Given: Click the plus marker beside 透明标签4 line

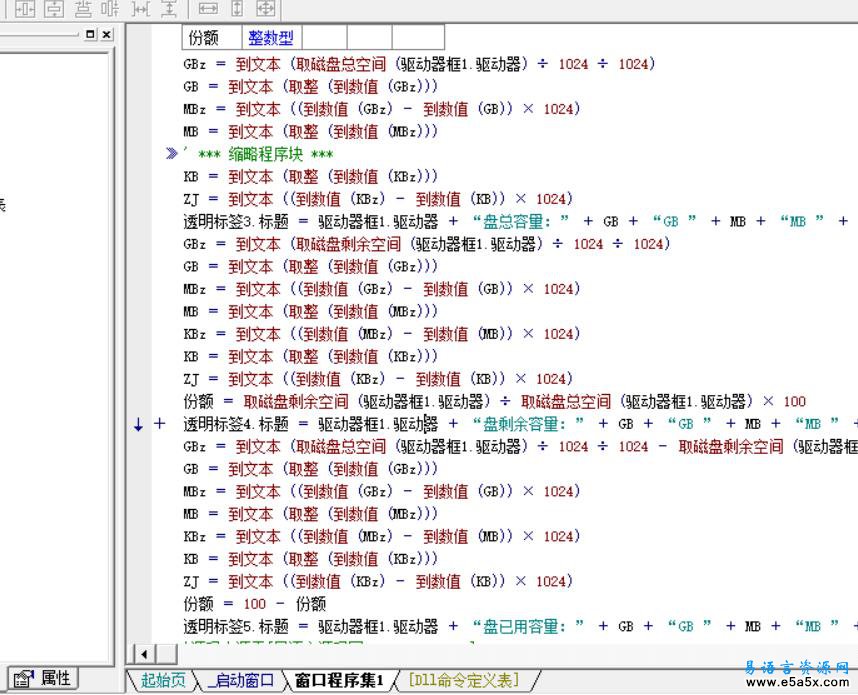Looking at the screenshot, I should click(159, 424).
